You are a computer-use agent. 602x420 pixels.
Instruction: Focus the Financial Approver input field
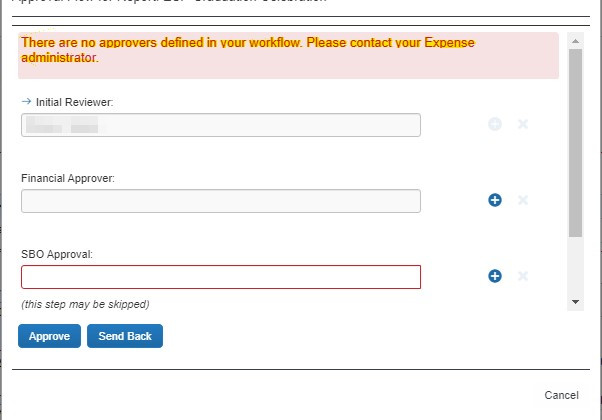[x=220, y=201]
